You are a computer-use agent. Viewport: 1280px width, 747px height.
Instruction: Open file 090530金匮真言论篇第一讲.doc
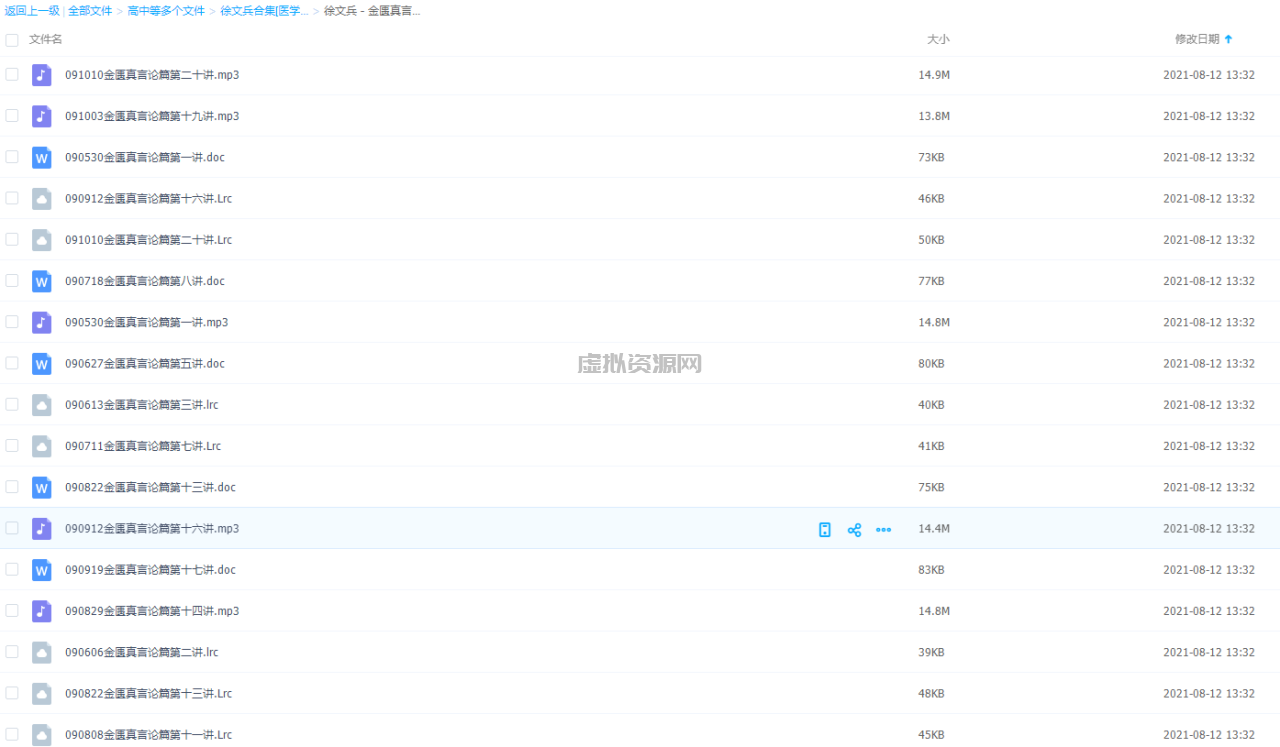(x=145, y=157)
